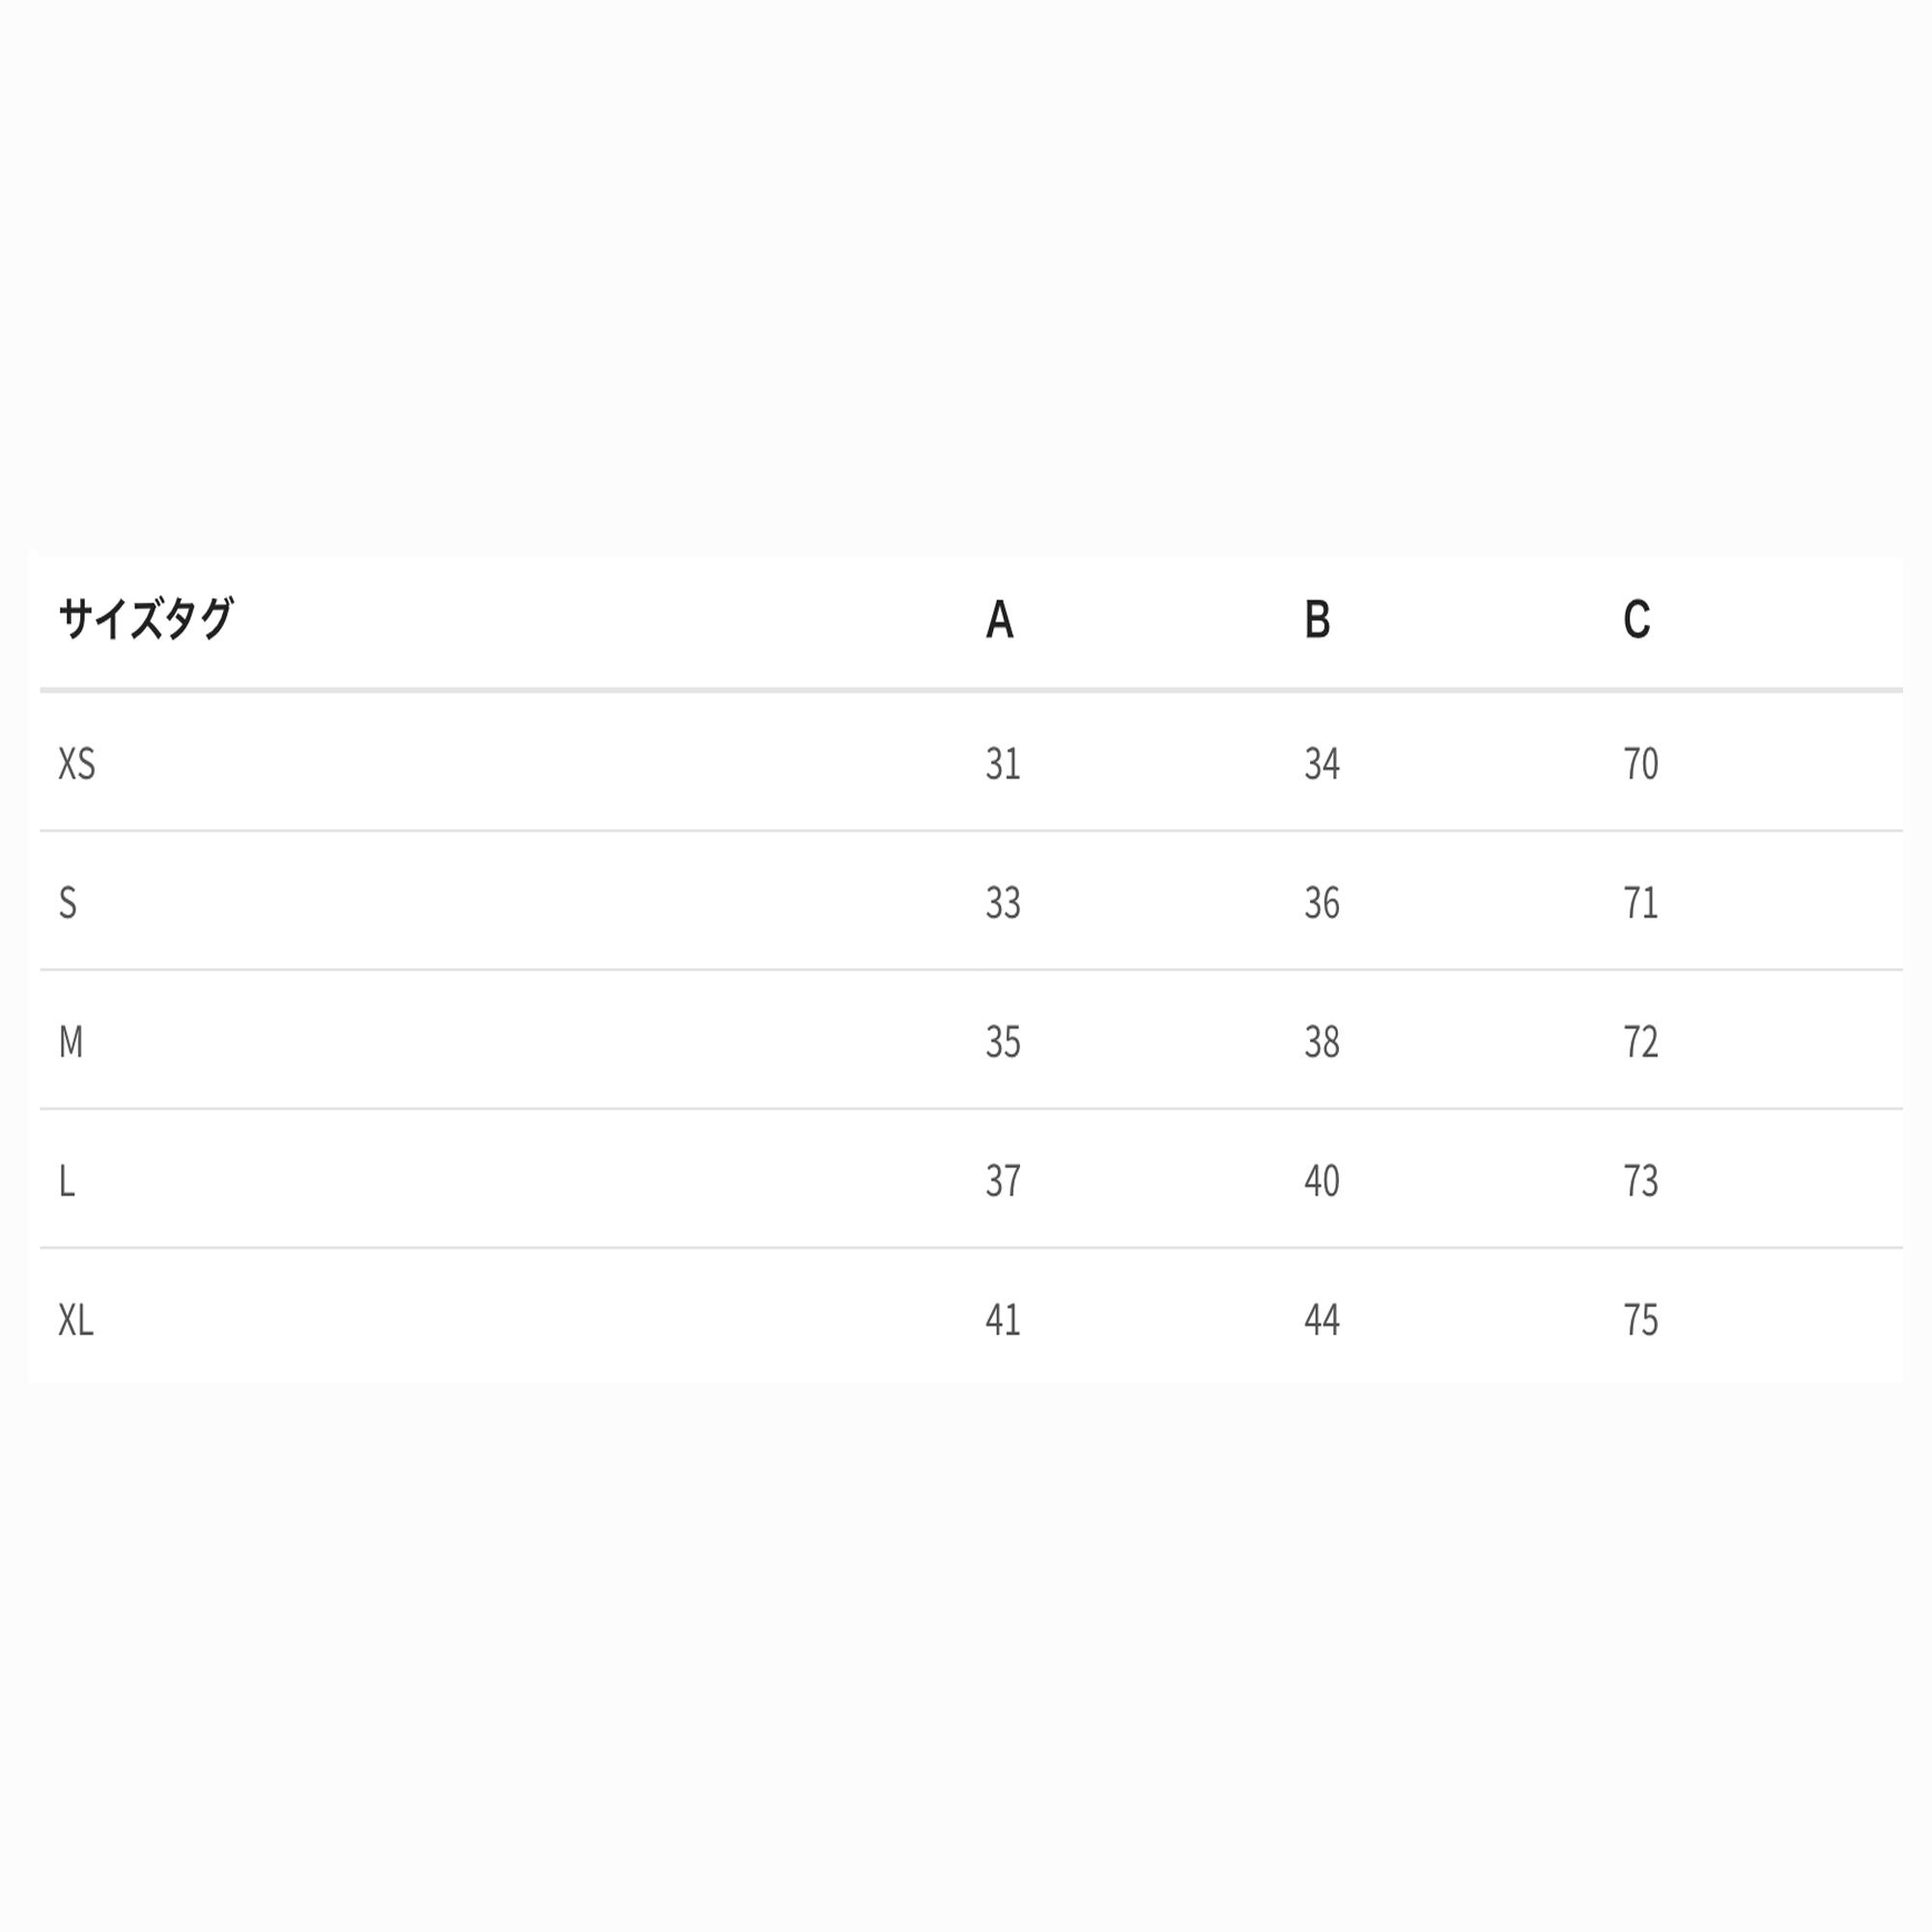Click value 44 in the XL row

click(x=1321, y=1320)
